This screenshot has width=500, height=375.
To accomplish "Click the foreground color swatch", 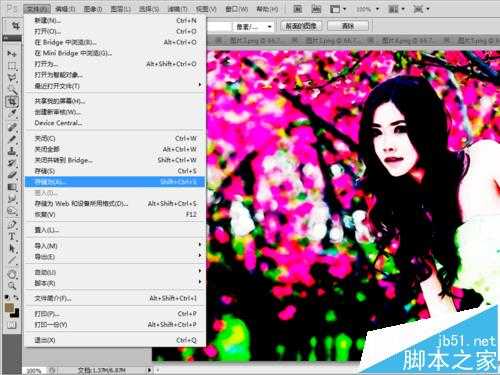I will click(x=9, y=308).
